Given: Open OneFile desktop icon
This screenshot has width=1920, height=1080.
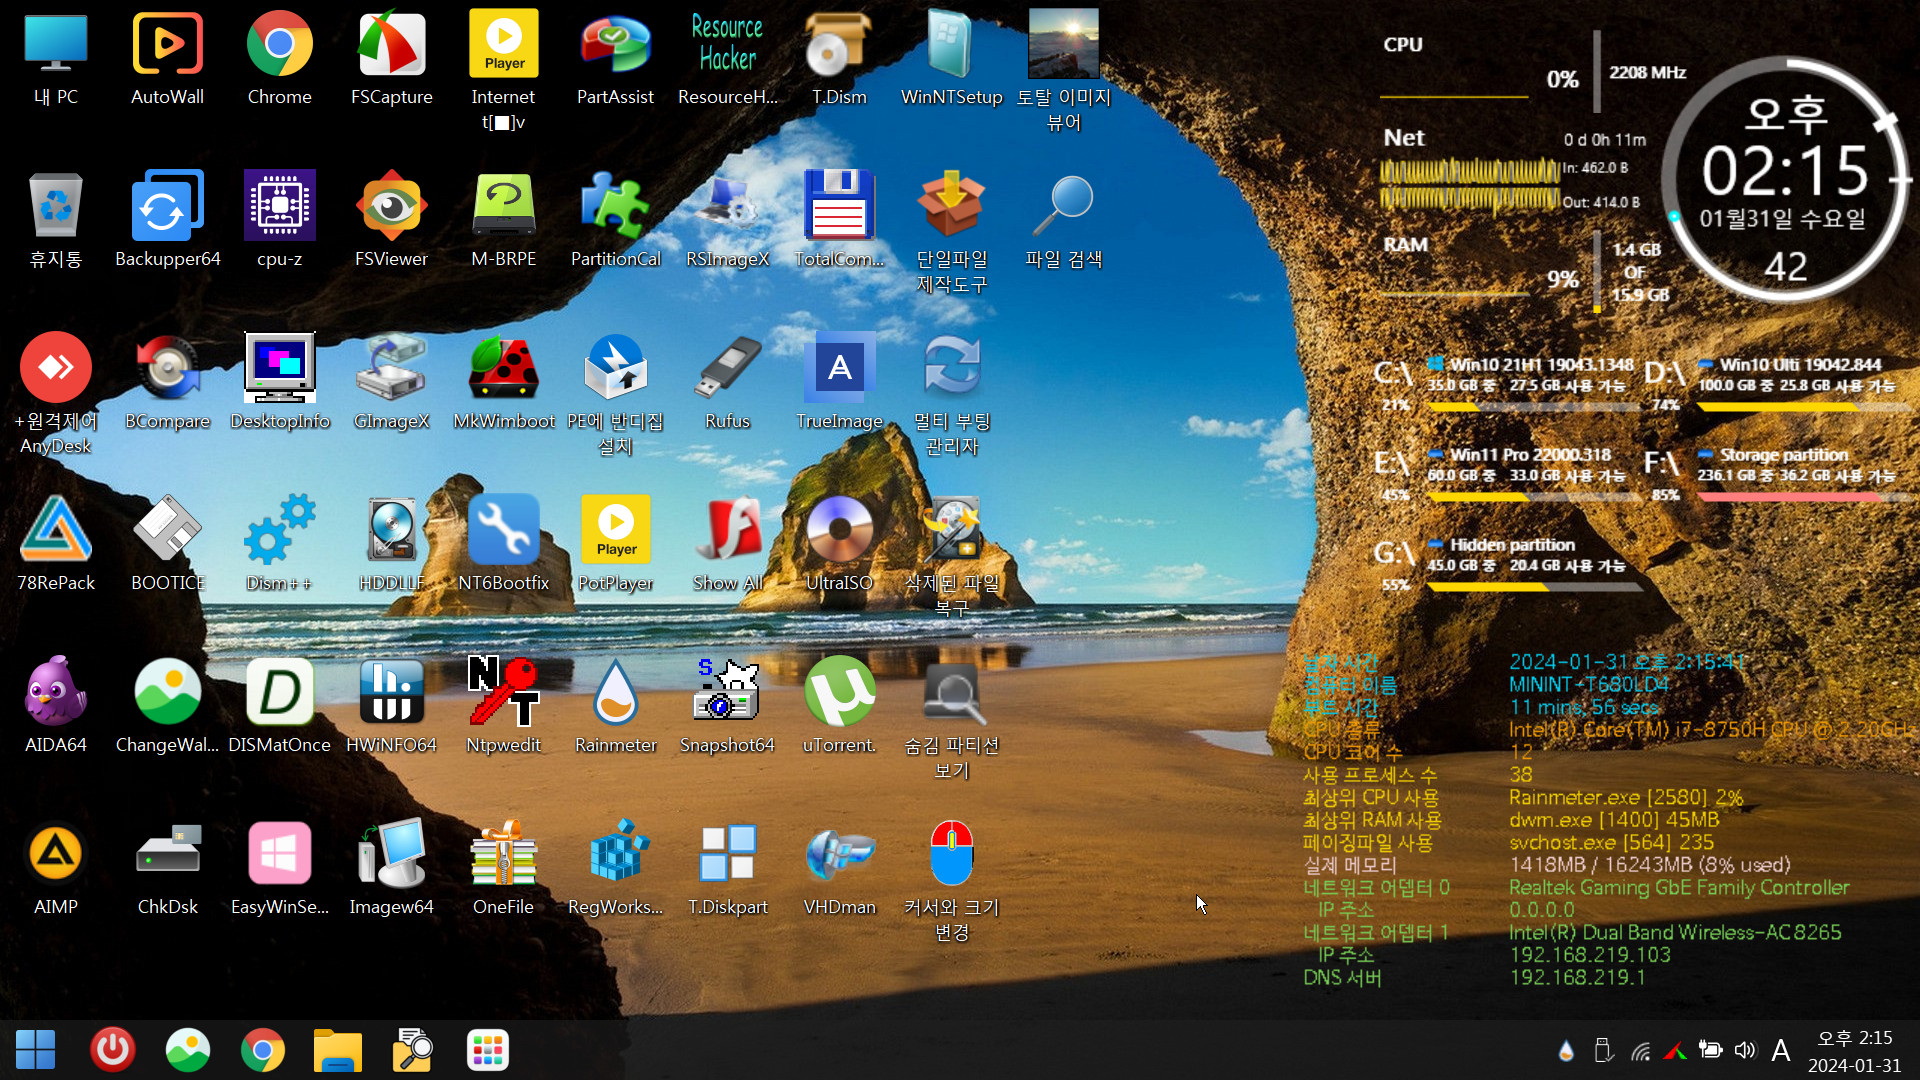Looking at the screenshot, I should coord(503,868).
